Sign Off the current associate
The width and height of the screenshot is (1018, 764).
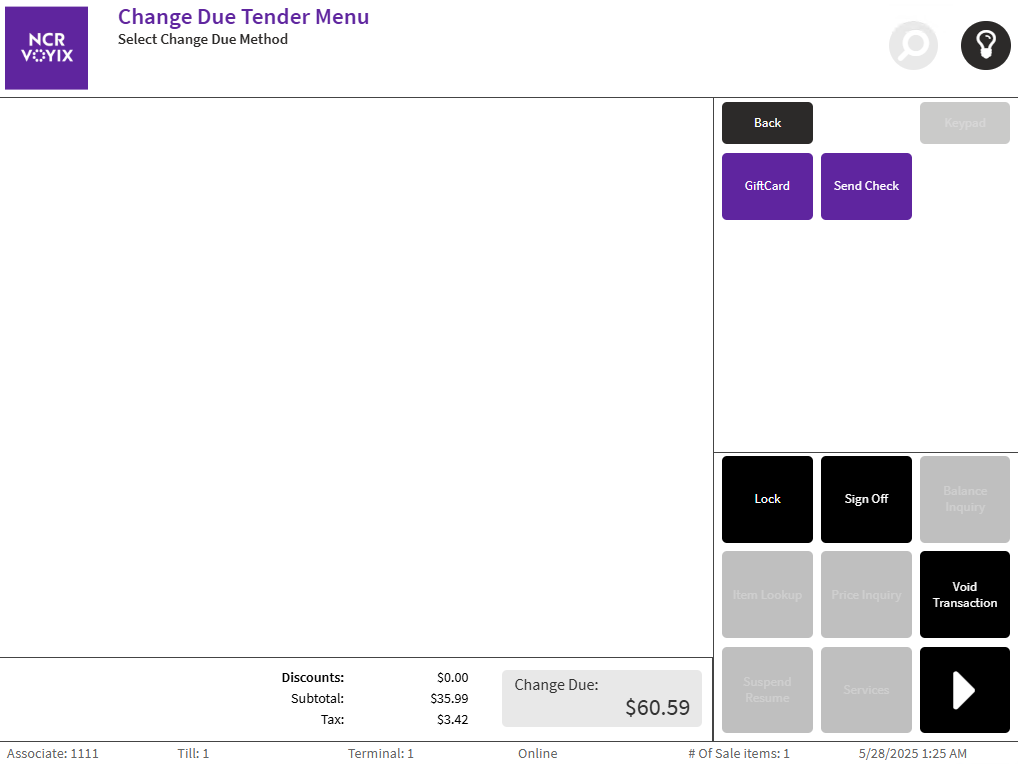(x=866, y=499)
